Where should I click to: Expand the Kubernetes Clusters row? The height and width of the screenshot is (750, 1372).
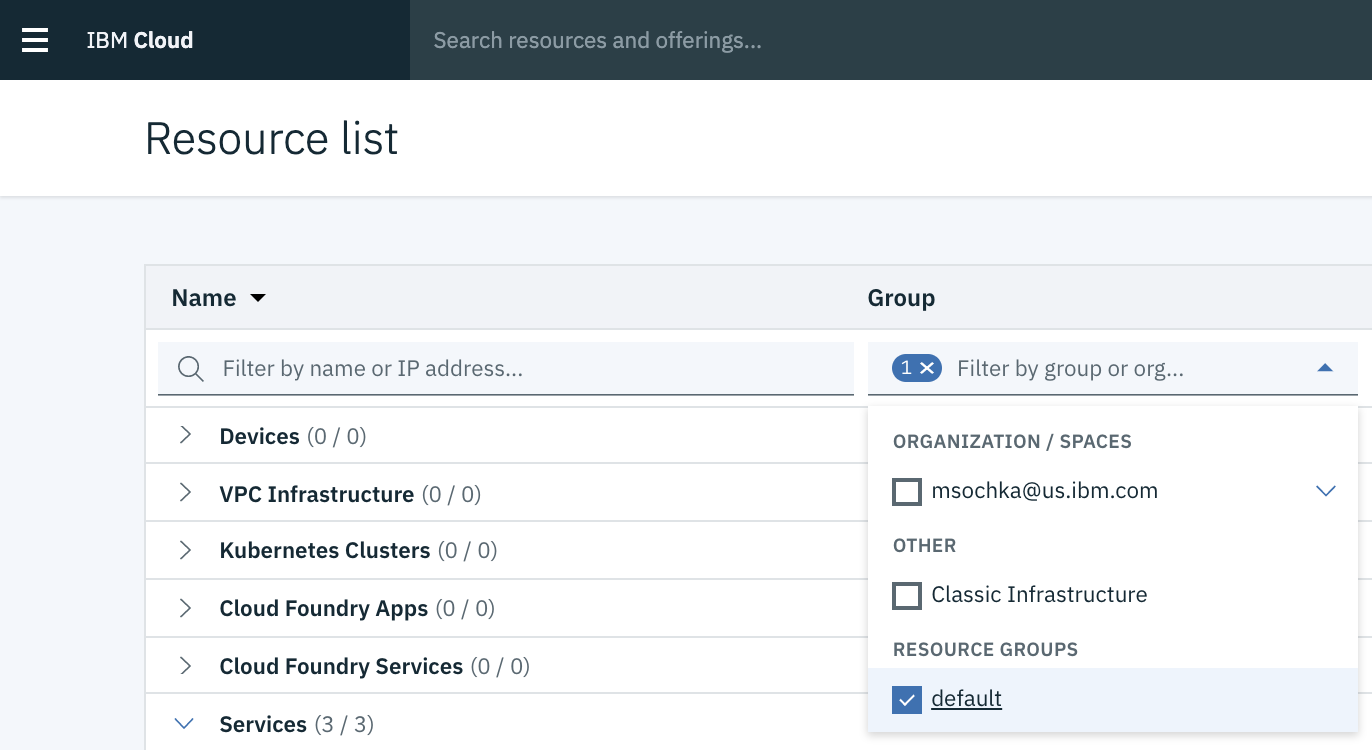click(185, 550)
